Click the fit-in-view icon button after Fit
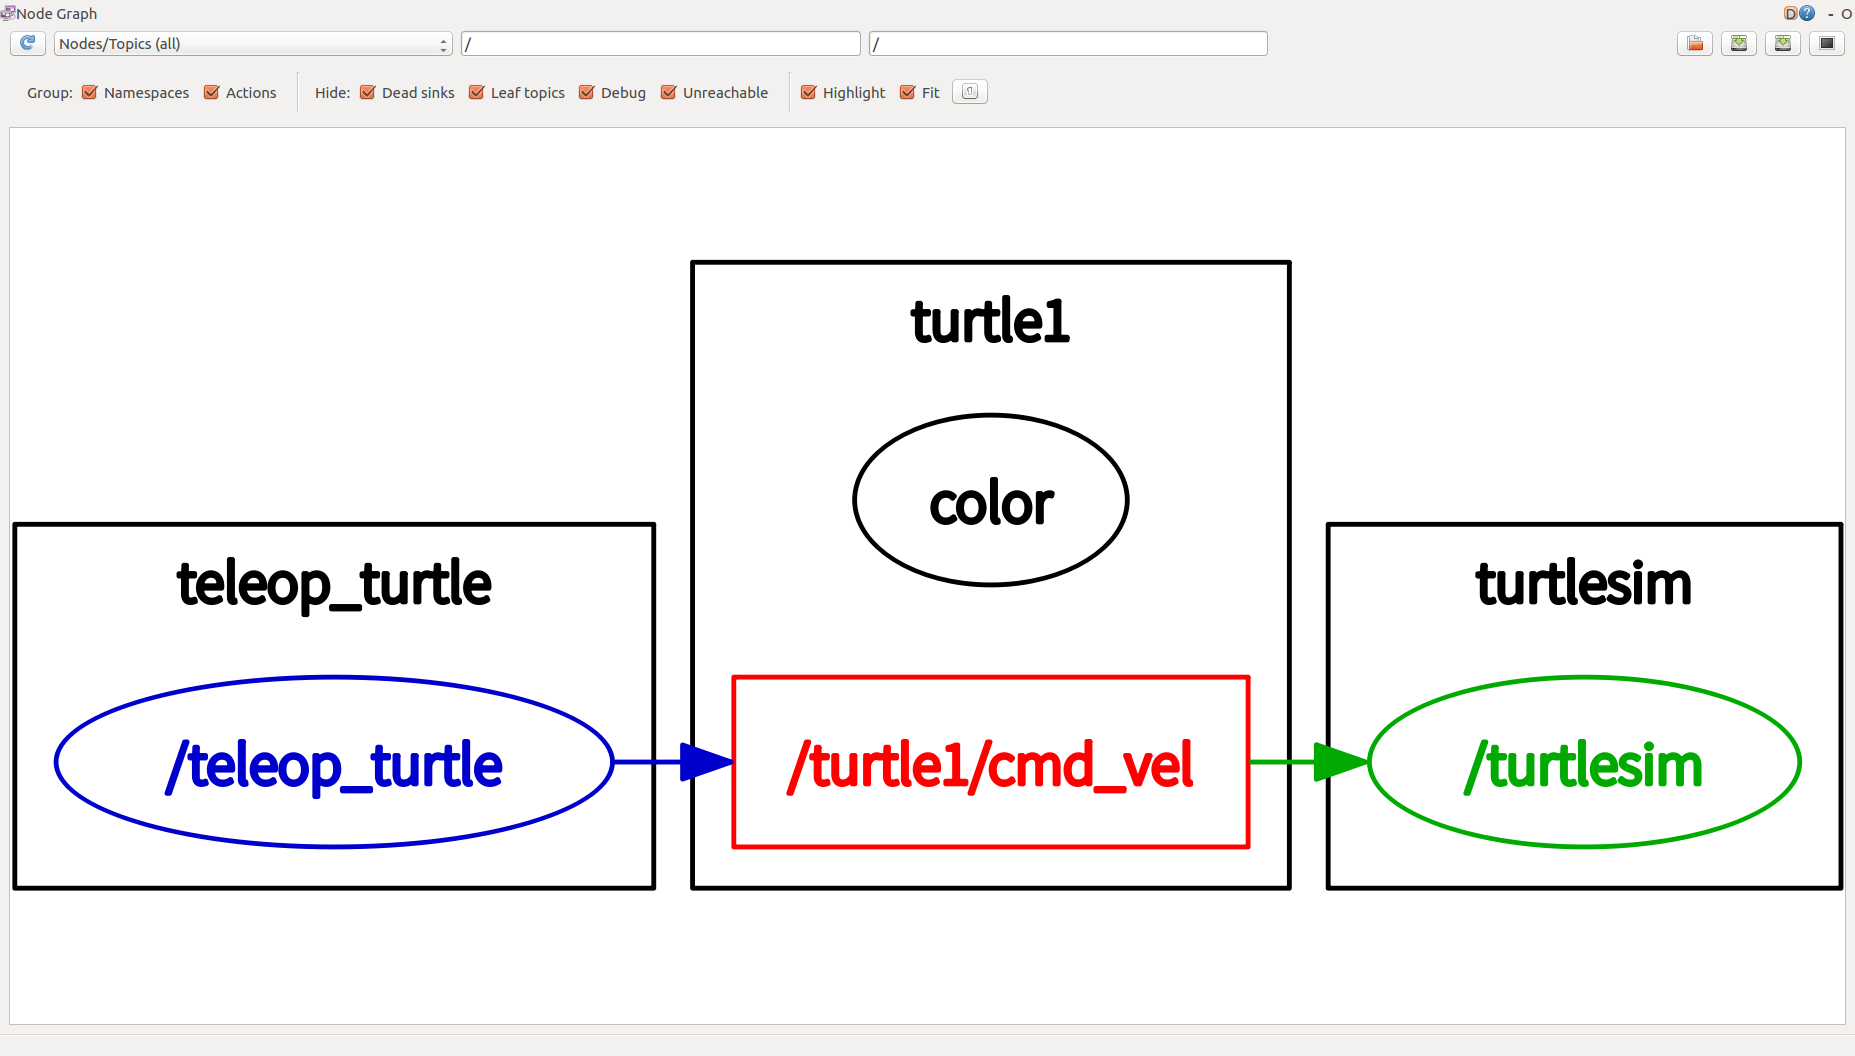The image size is (1855, 1056). tap(970, 92)
